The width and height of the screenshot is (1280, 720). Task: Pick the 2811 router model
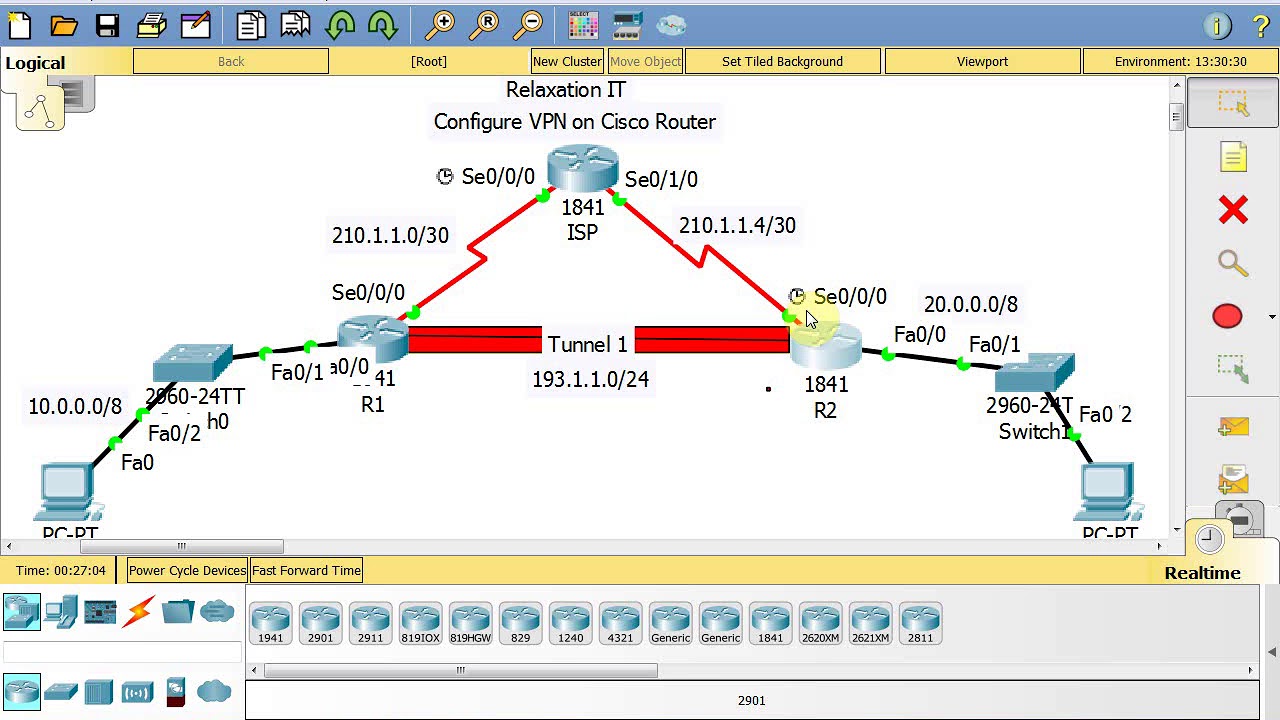point(920,622)
